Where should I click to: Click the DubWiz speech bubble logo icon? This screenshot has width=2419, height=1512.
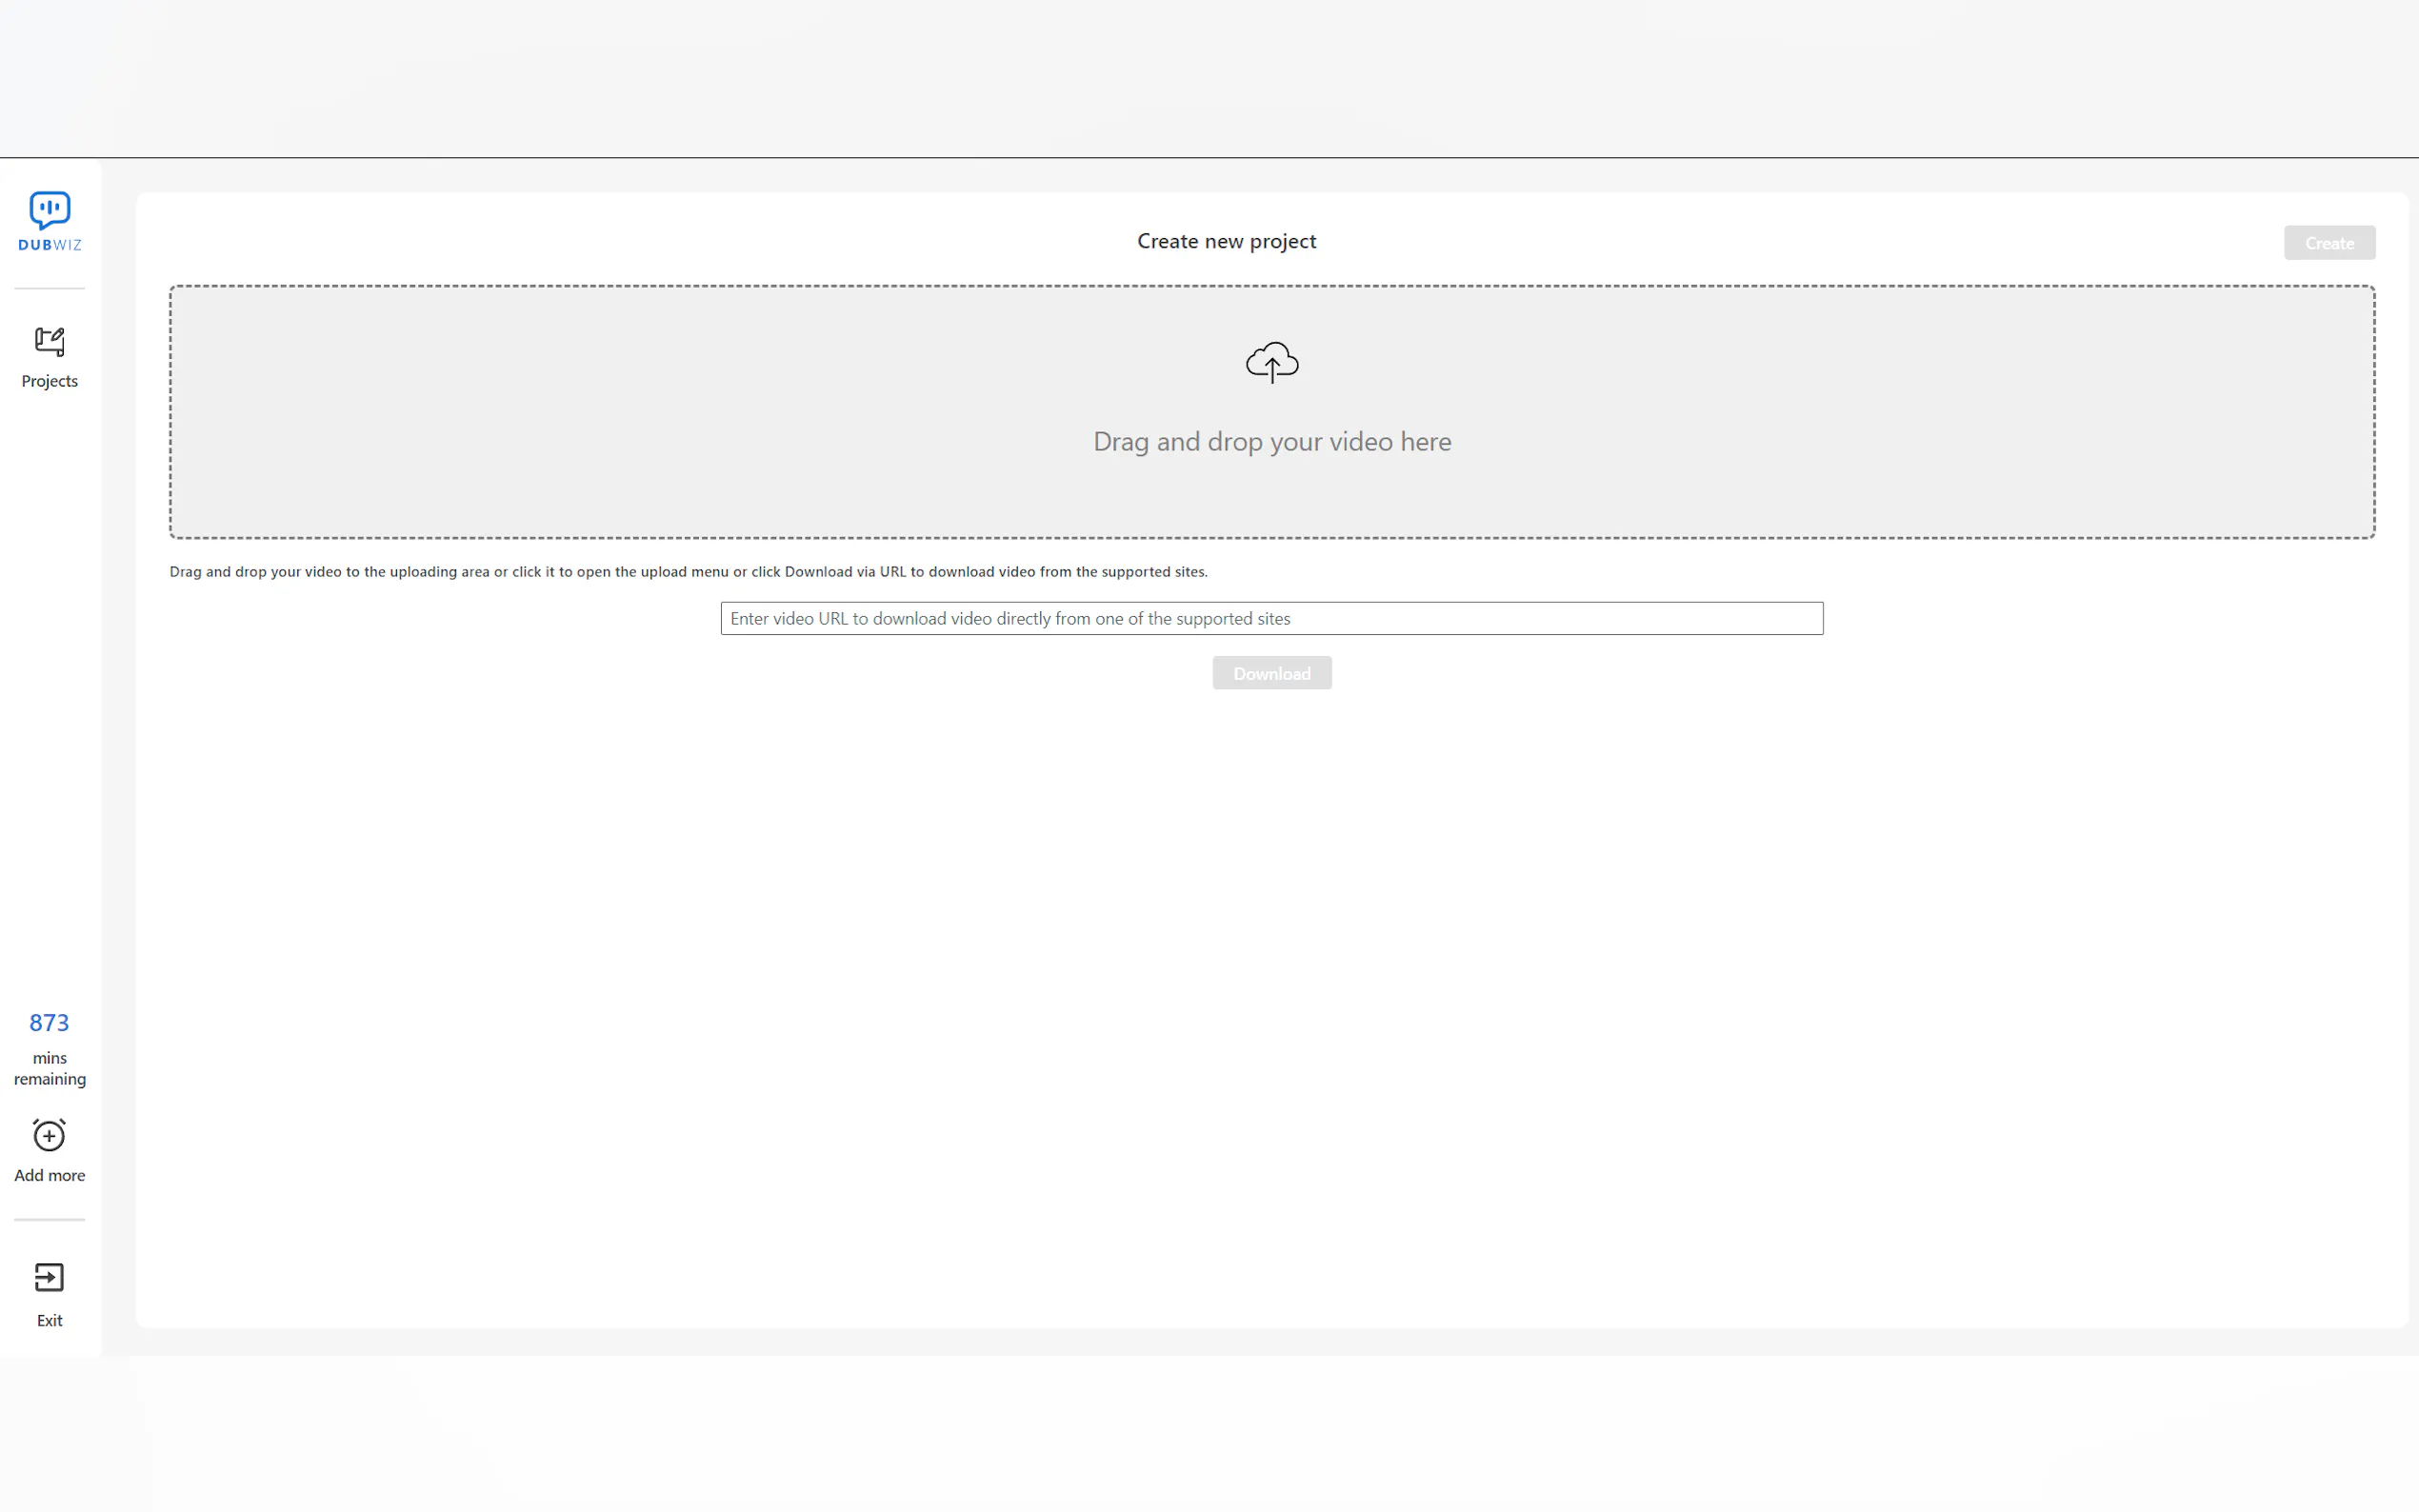tap(49, 209)
